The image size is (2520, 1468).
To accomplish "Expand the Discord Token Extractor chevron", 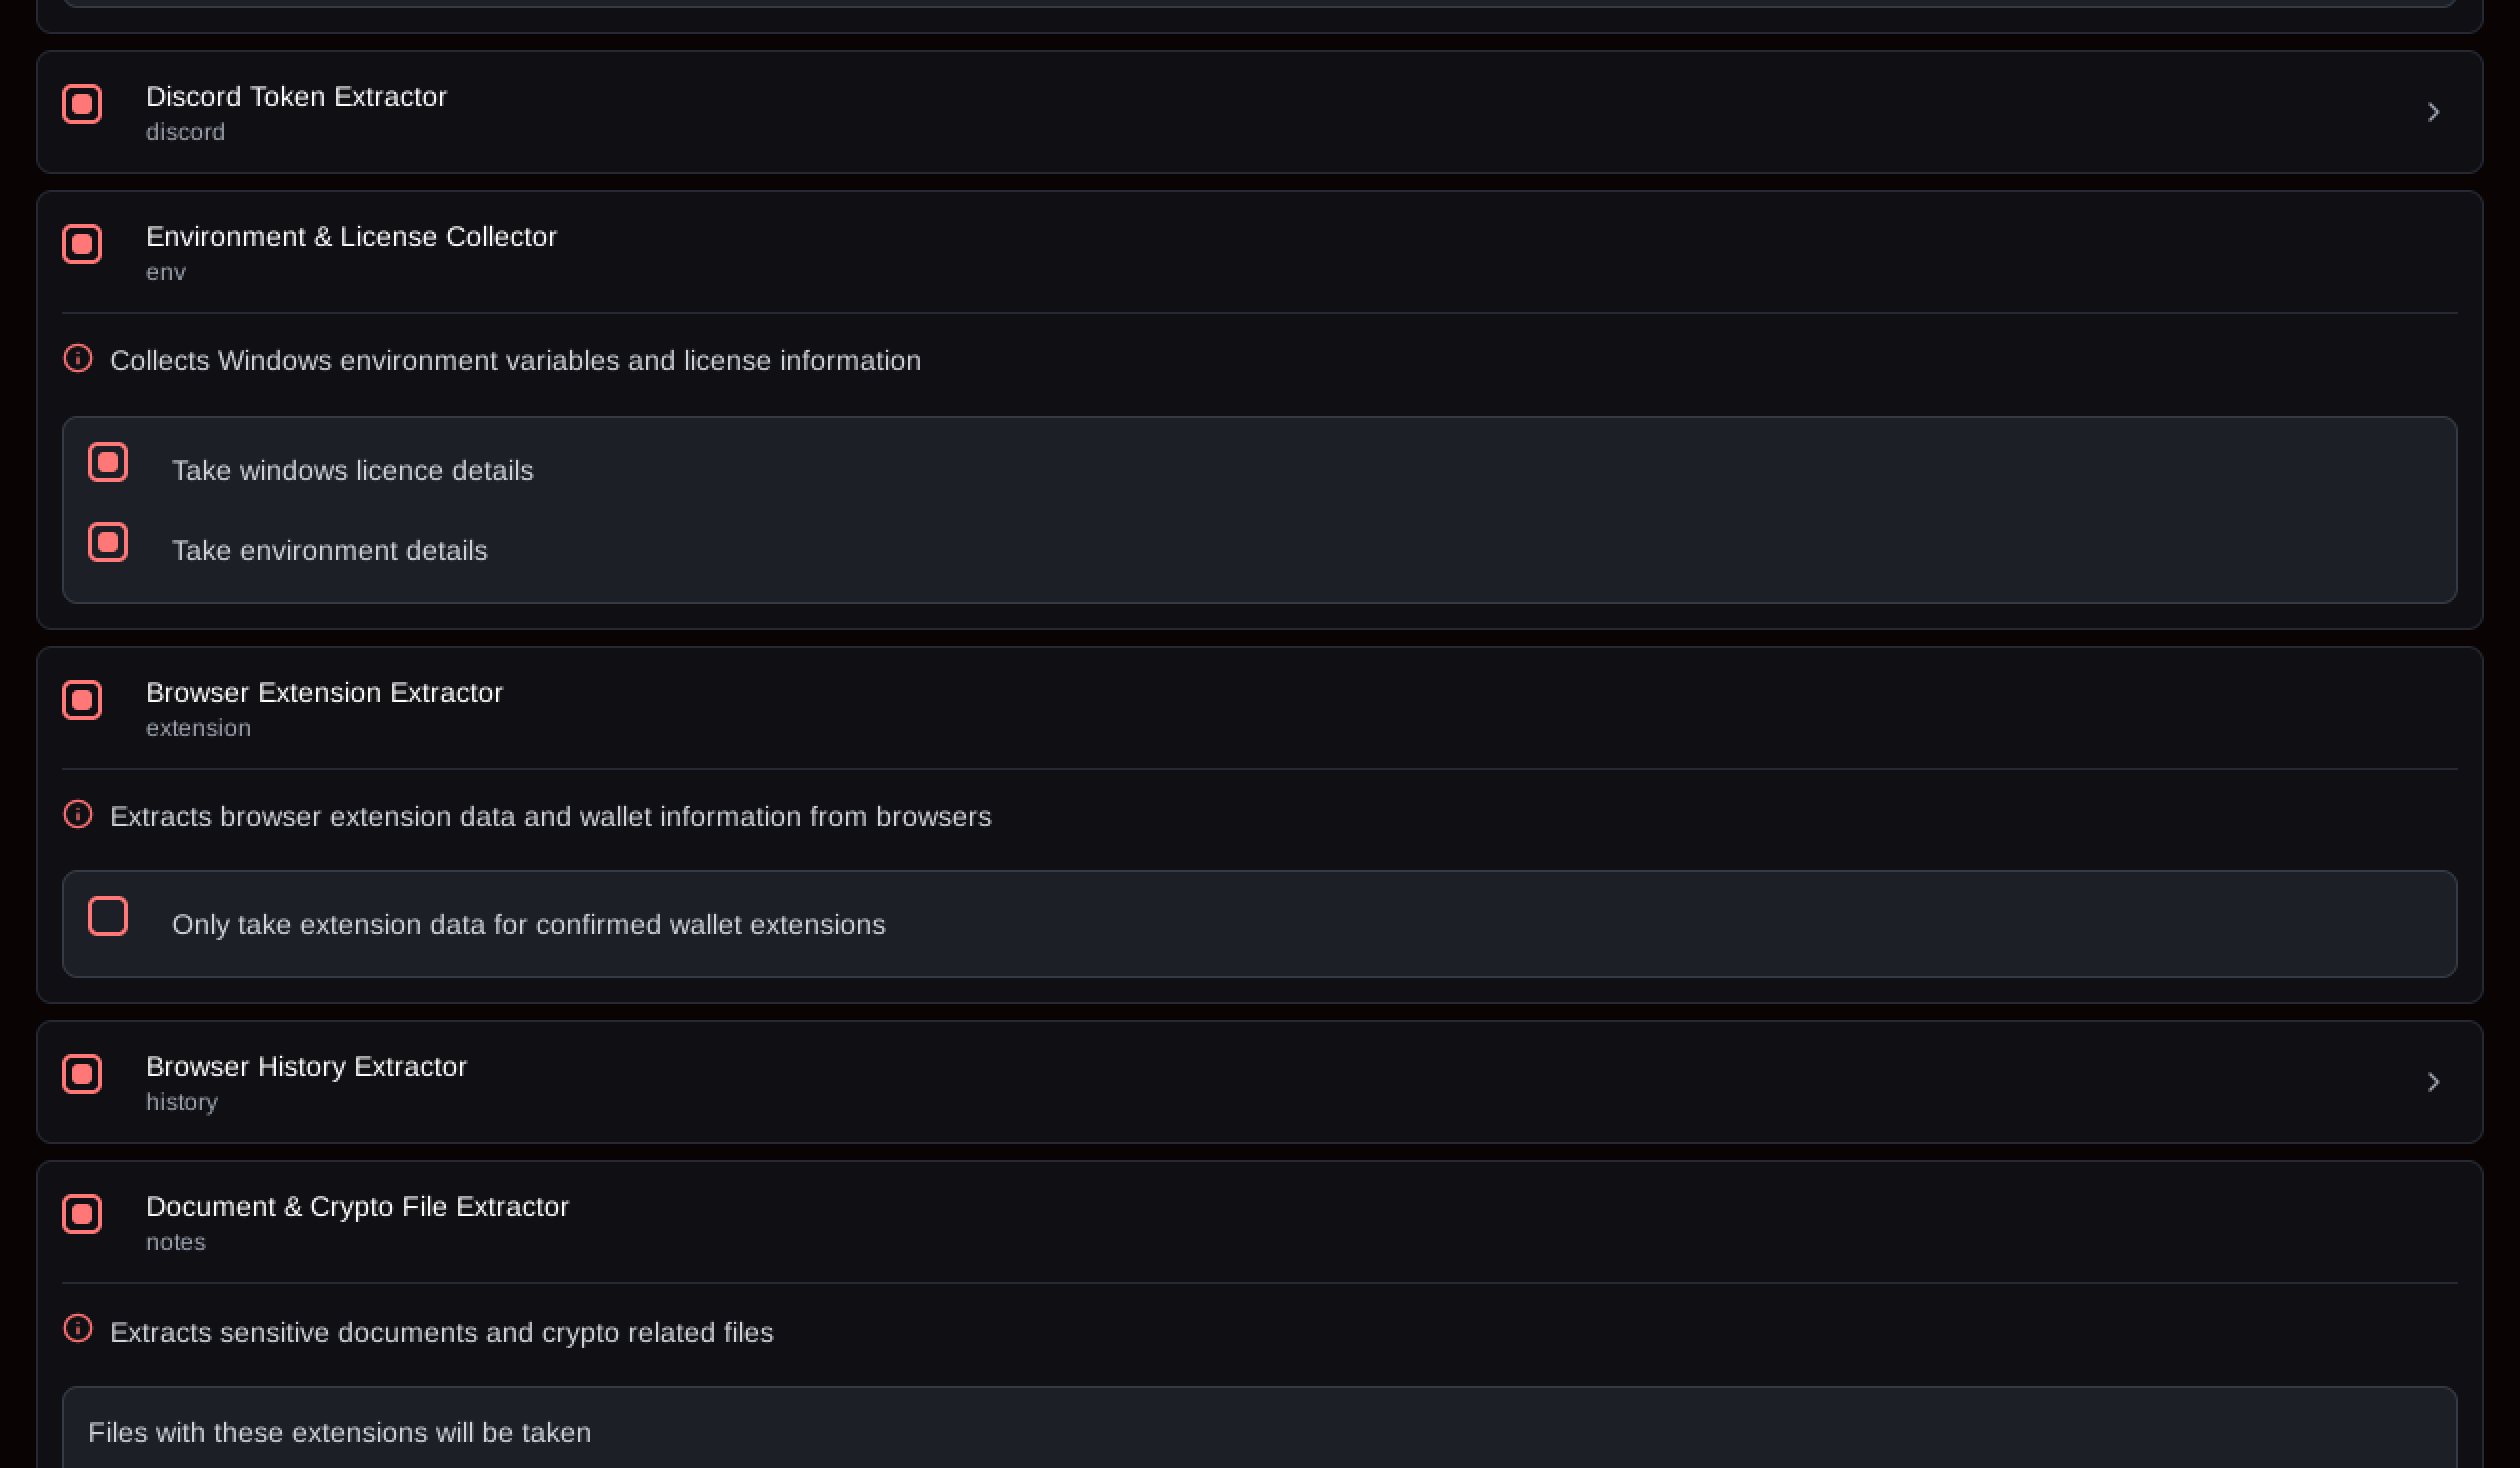I will click(2434, 112).
